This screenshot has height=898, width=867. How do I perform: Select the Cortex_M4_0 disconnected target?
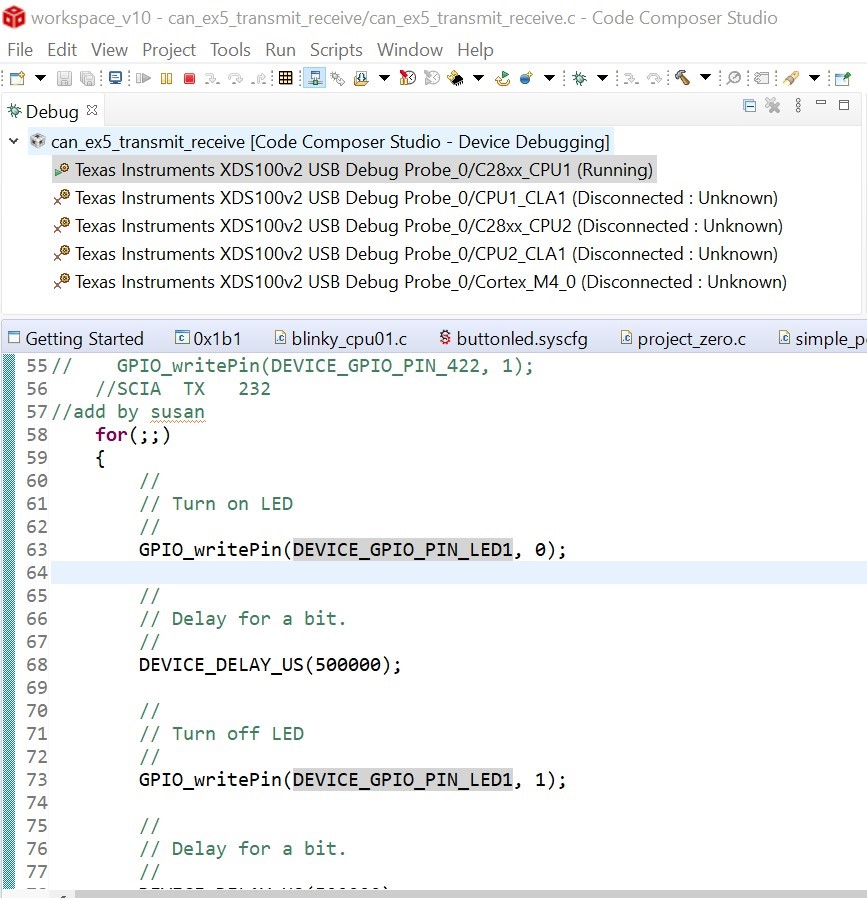coord(421,282)
